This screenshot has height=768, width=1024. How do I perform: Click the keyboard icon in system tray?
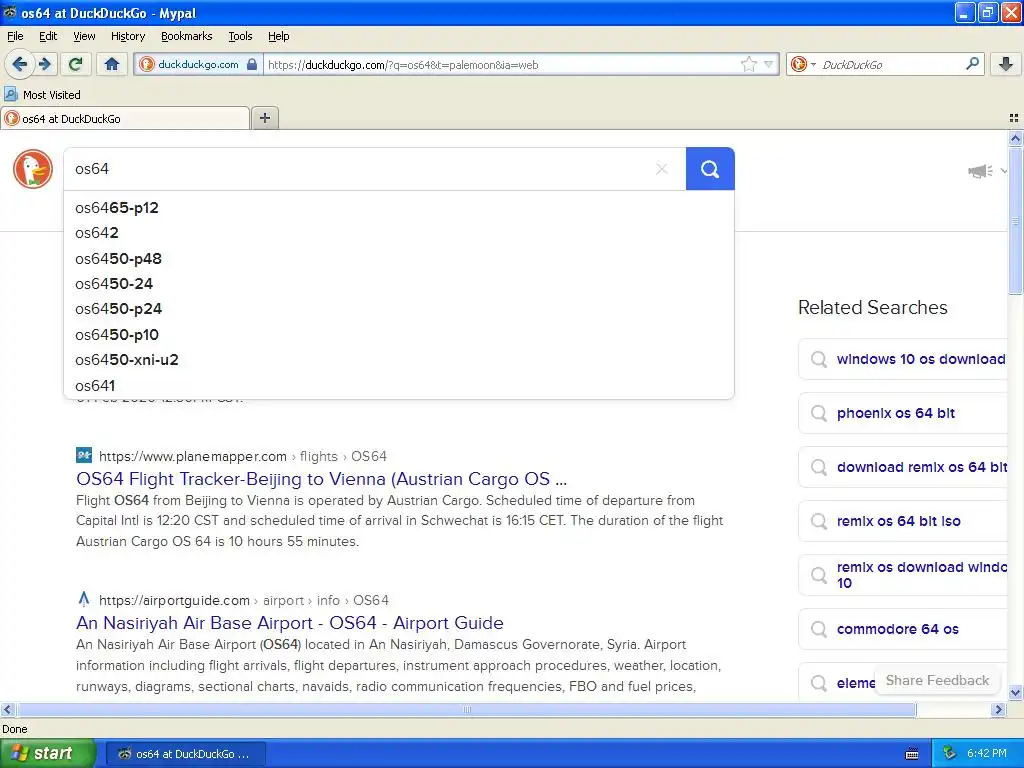(x=912, y=754)
